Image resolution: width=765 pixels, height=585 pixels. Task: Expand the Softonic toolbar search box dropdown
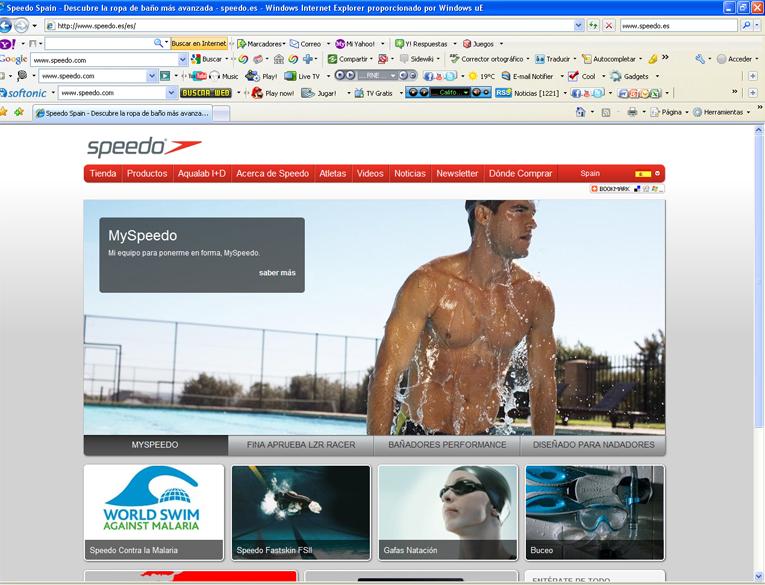tap(171, 92)
